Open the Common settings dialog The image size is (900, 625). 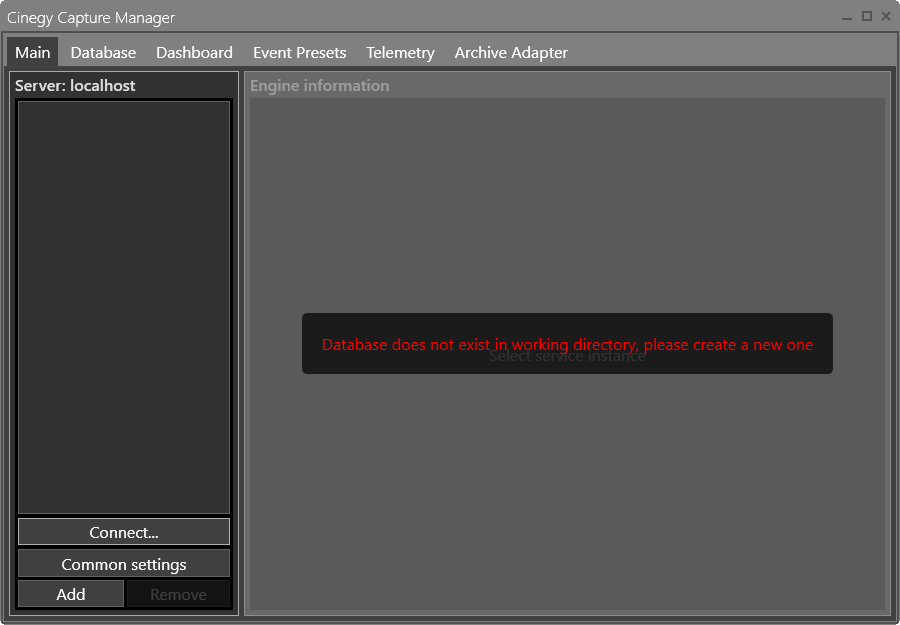coord(123,563)
